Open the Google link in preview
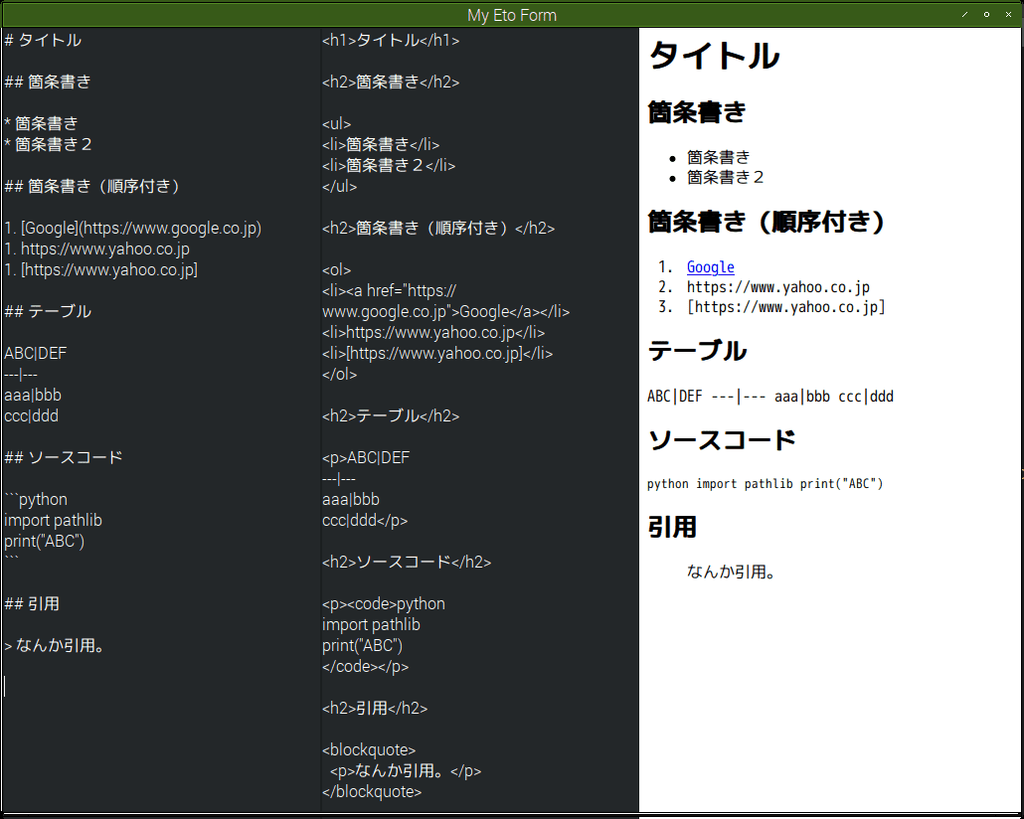This screenshot has width=1024, height=819. (710, 267)
